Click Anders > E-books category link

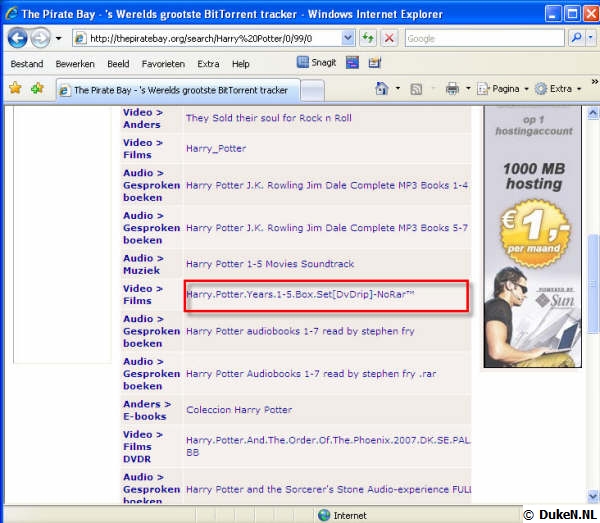pyautogui.click(x=147, y=410)
